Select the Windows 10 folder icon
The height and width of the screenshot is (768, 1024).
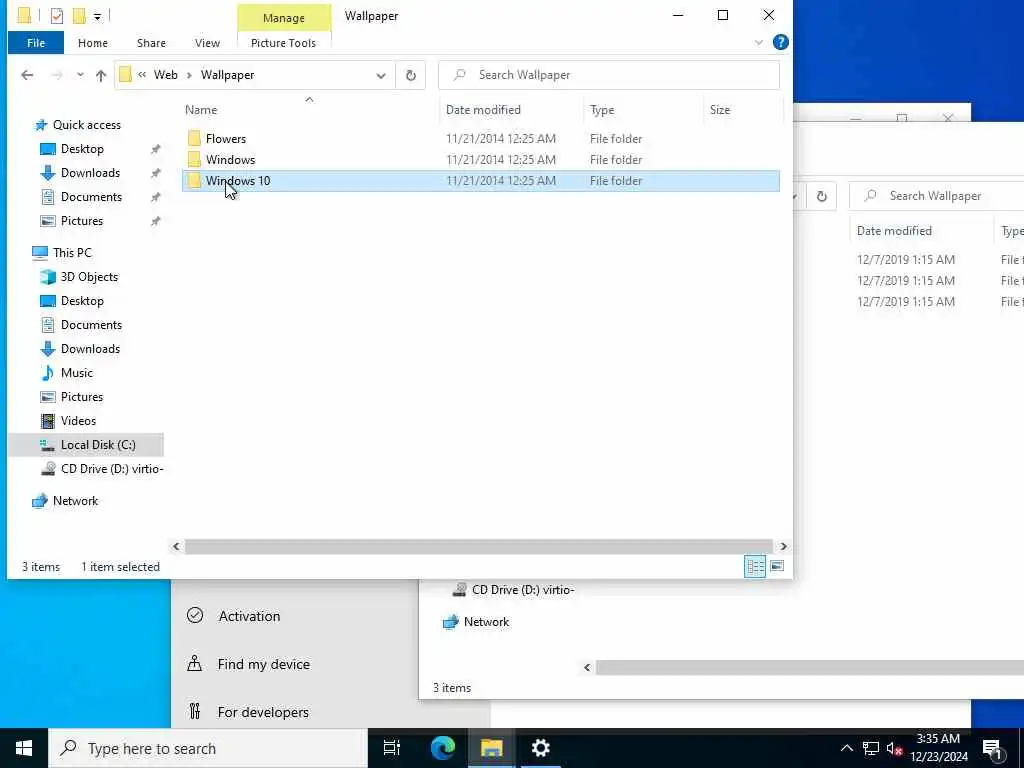[194, 180]
